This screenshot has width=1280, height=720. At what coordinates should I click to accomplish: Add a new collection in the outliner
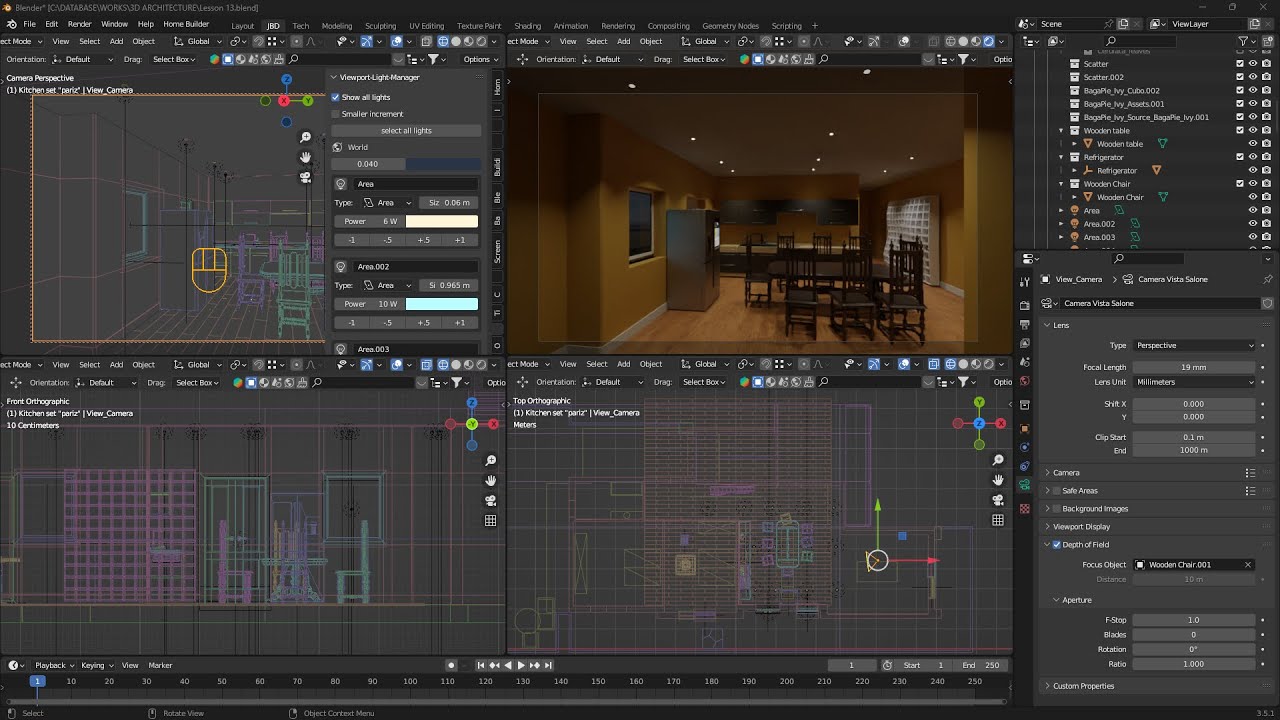[x=1266, y=41]
